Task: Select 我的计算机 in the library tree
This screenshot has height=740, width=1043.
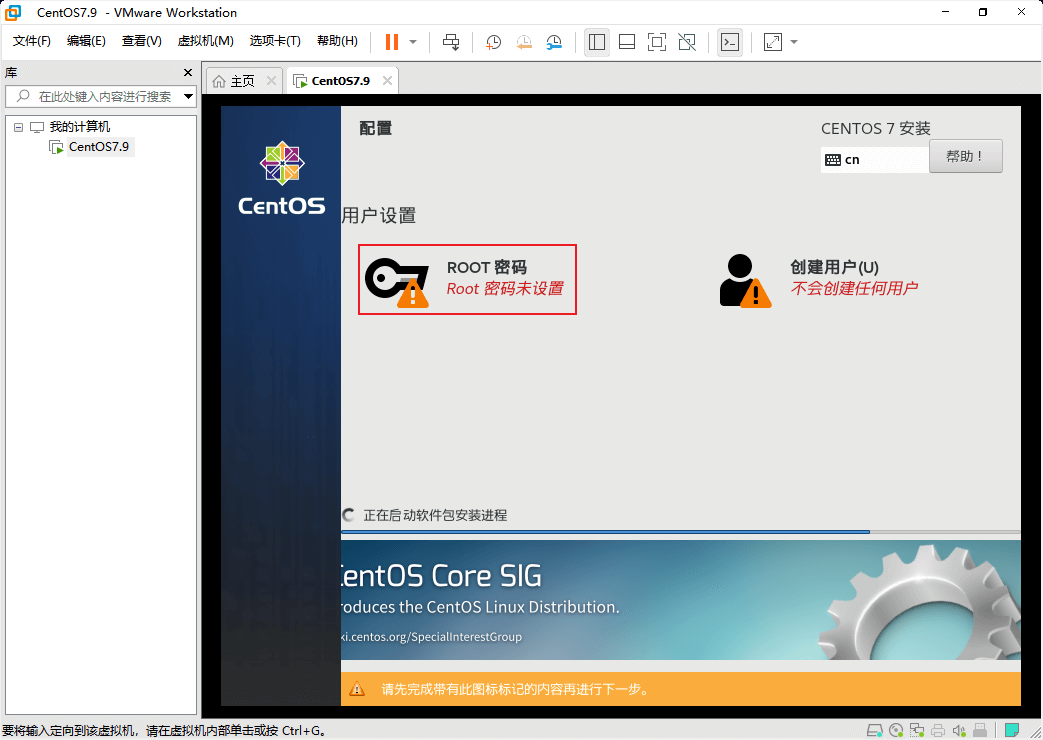Action: point(80,126)
